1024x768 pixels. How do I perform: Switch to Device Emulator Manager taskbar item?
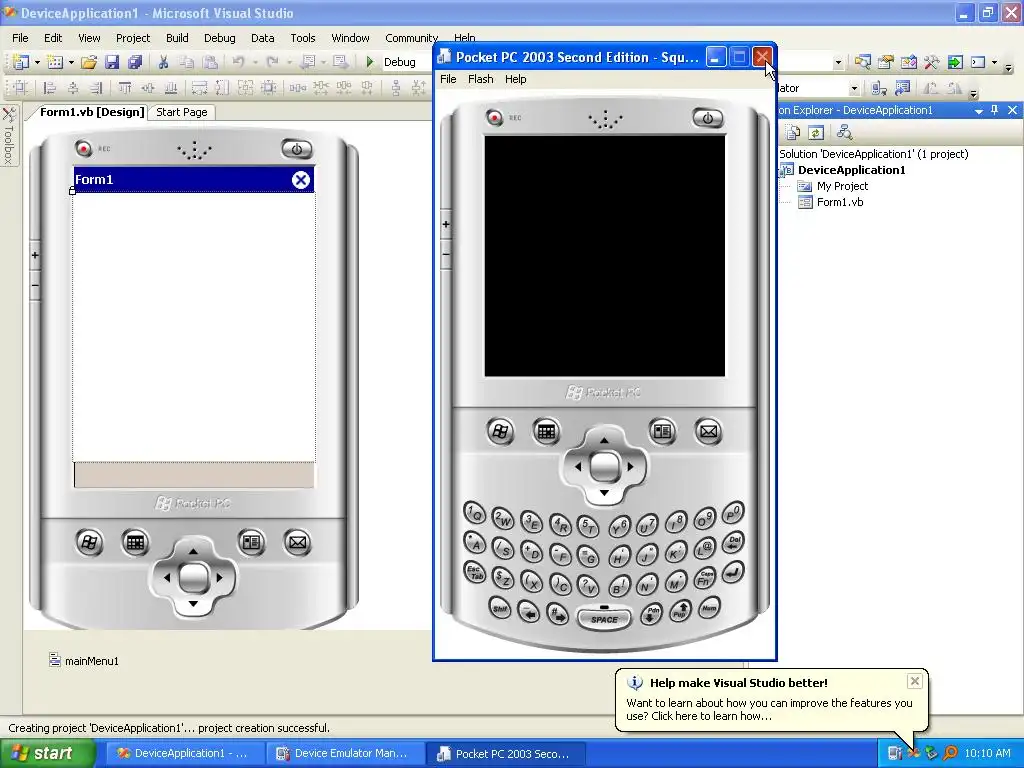pos(344,754)
